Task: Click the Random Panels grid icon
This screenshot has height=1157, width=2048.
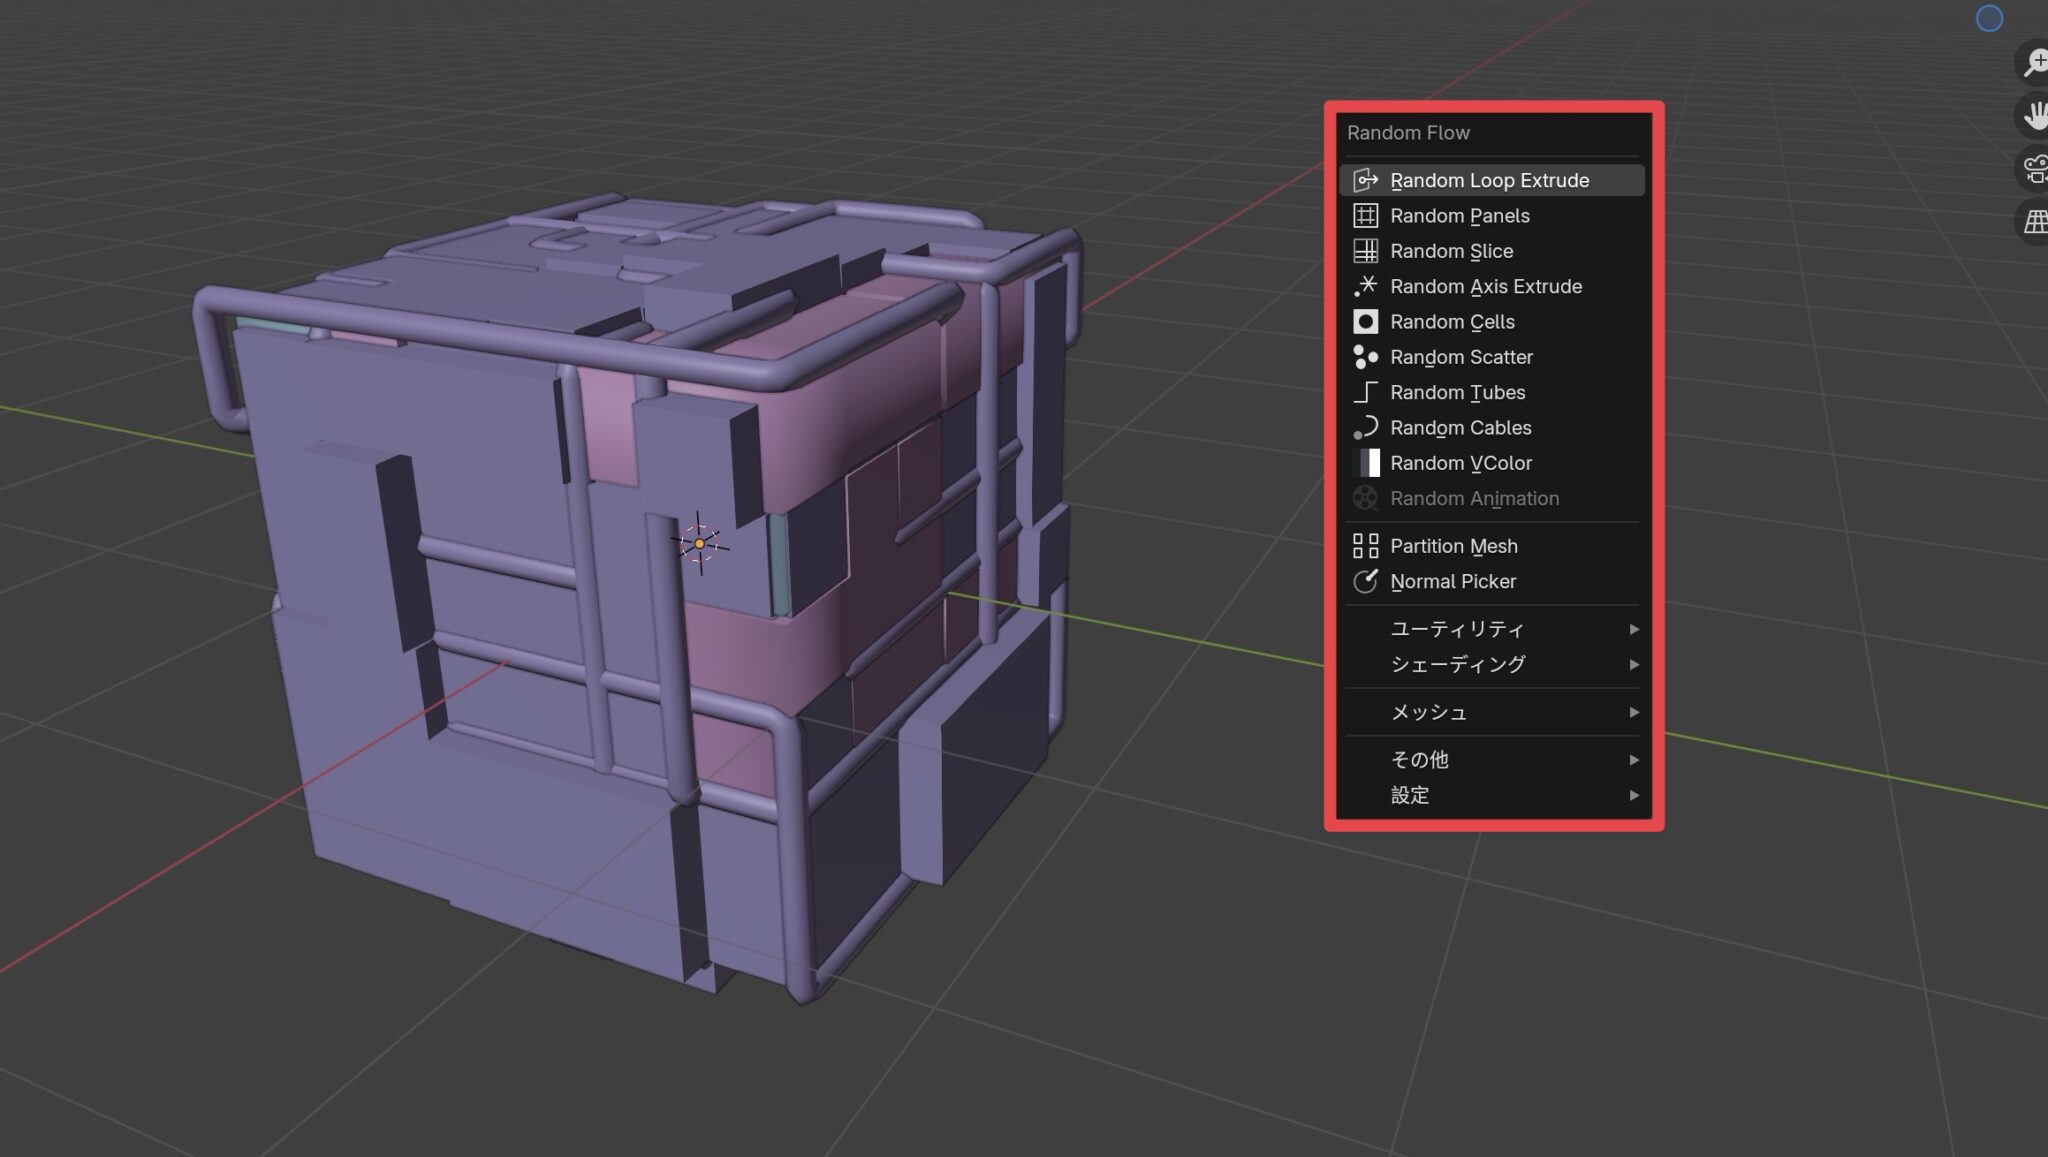Action: point(1365,216)
